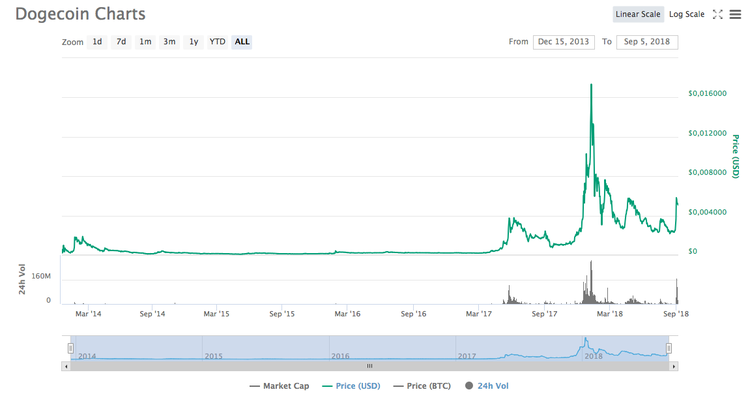
Task: Click the 2014 label in navigator
Action: [87, 356]
